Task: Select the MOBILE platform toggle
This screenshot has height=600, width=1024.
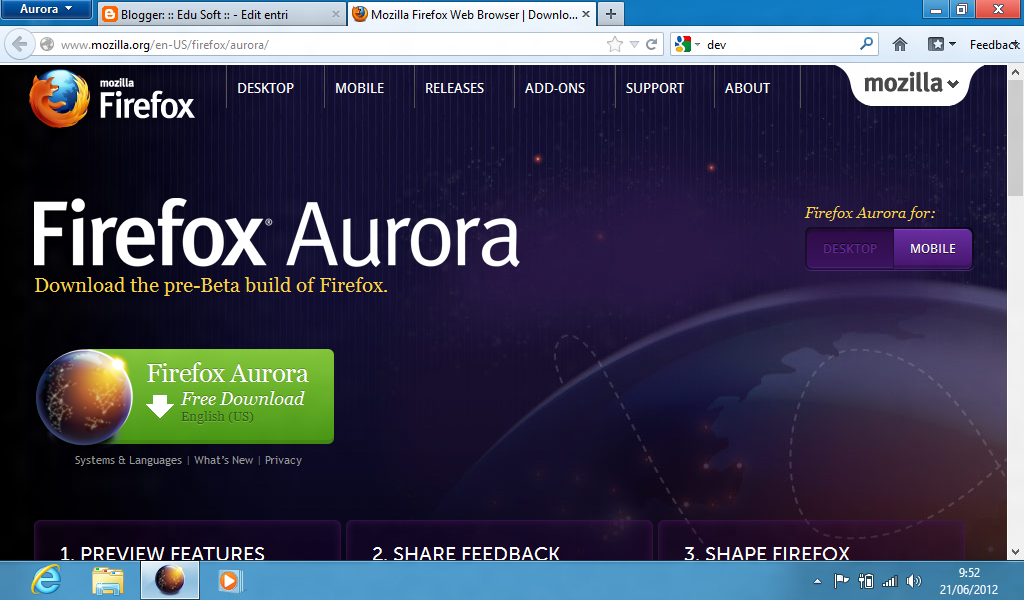Action: pos(933,249)
